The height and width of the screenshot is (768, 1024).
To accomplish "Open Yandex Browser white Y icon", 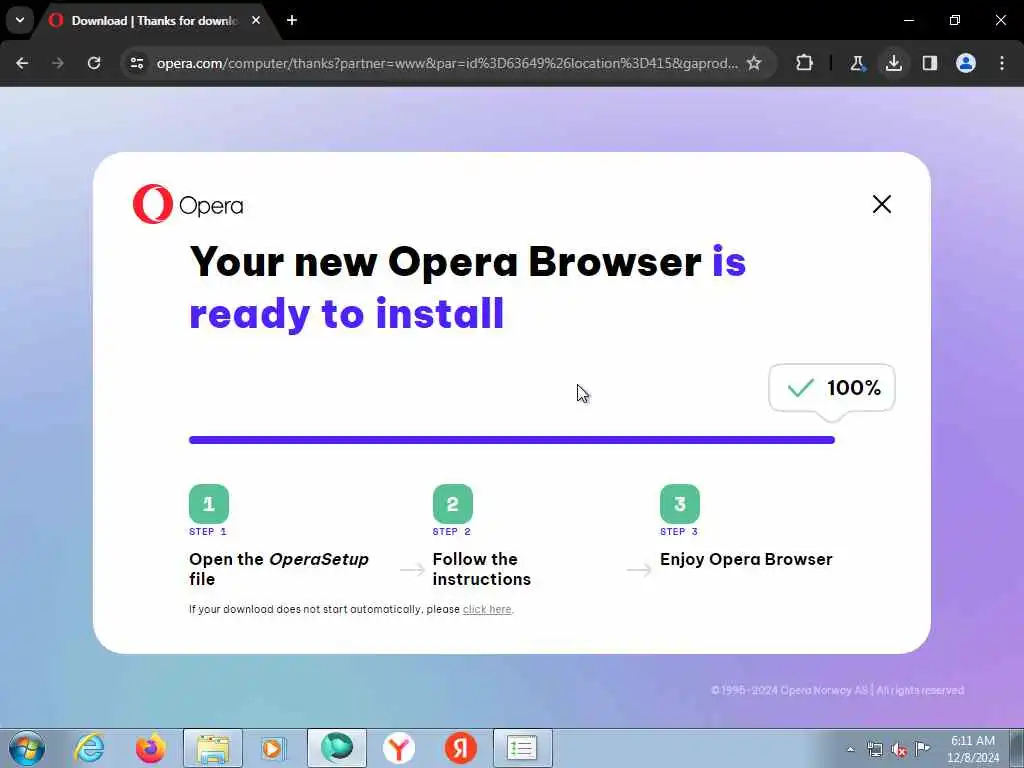I will point(398,748).
